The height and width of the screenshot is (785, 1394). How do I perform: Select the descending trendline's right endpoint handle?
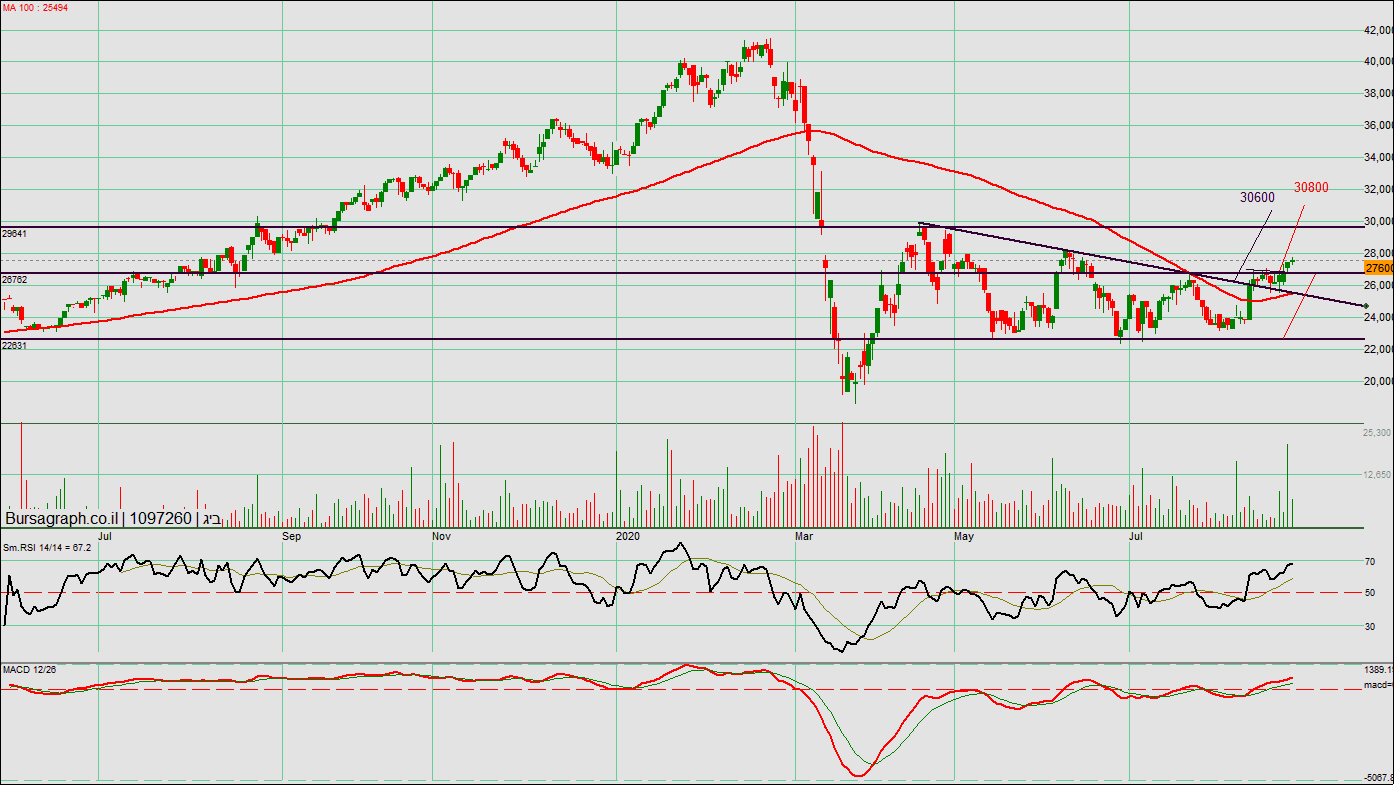pos(1366,305)
